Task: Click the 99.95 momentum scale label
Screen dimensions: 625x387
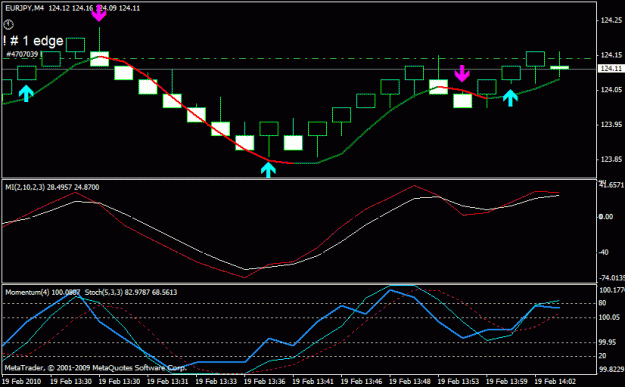Action: coord(608,342)
